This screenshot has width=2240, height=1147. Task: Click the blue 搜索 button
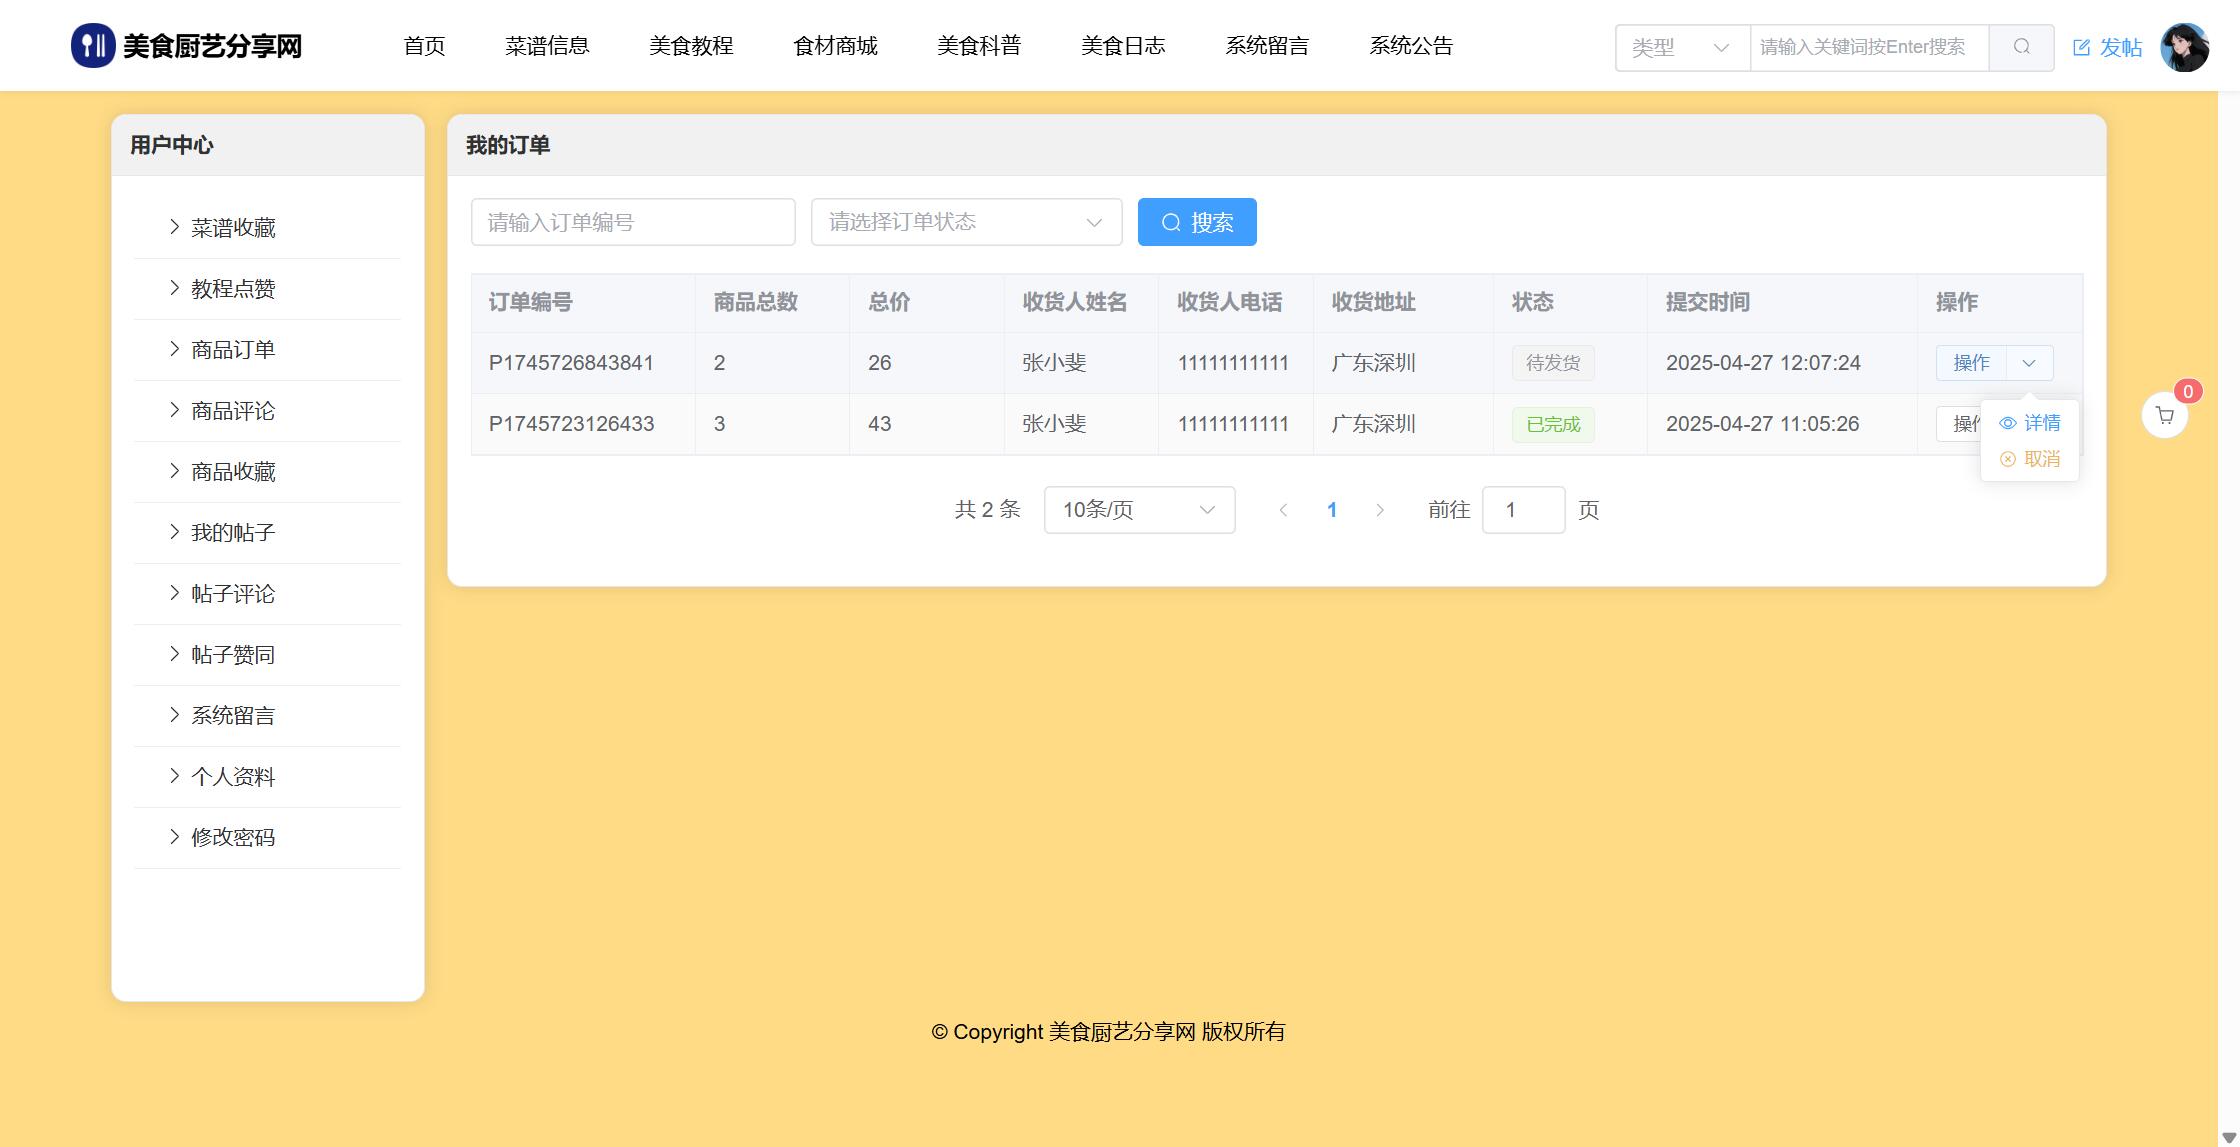(x=1197, y=222)
